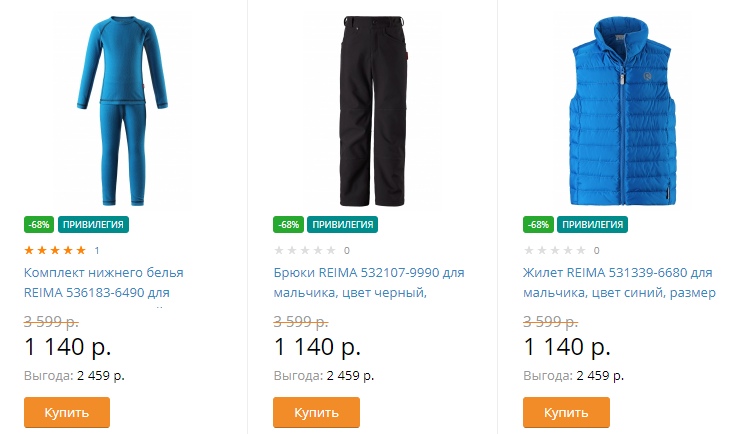Click ПРИВИЛЕГИЯ badge under underwear set

coord(93,224)
